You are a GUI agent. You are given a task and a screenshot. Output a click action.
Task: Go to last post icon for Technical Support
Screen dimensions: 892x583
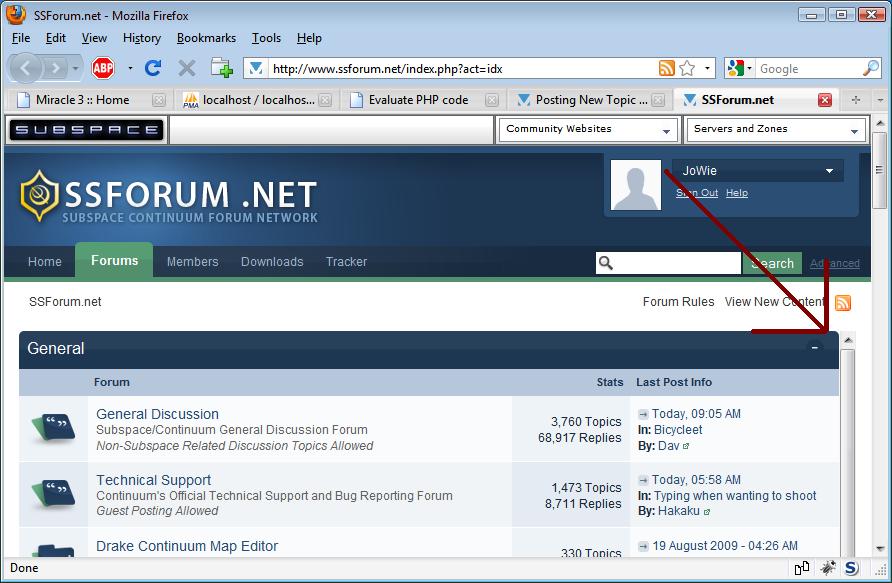click(x=643, y=480)
